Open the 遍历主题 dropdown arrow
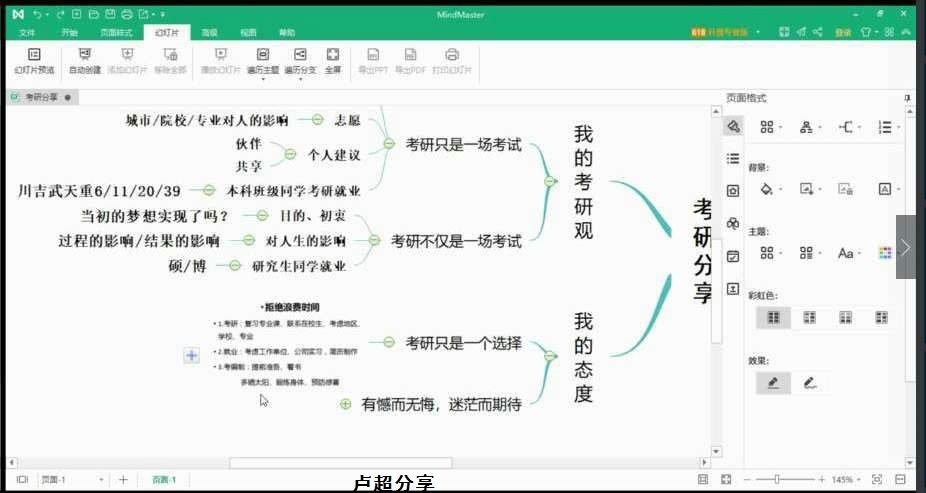 tap(263, 79)
